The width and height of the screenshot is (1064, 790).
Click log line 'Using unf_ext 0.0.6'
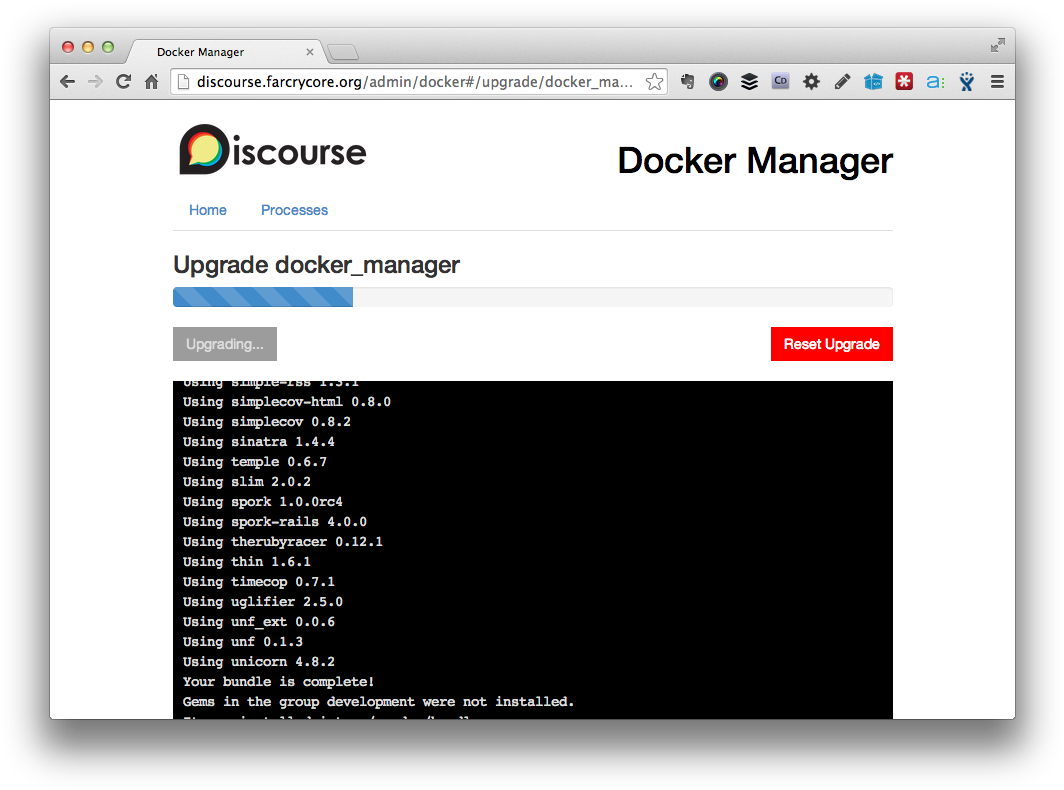click(x=259, y=622)
